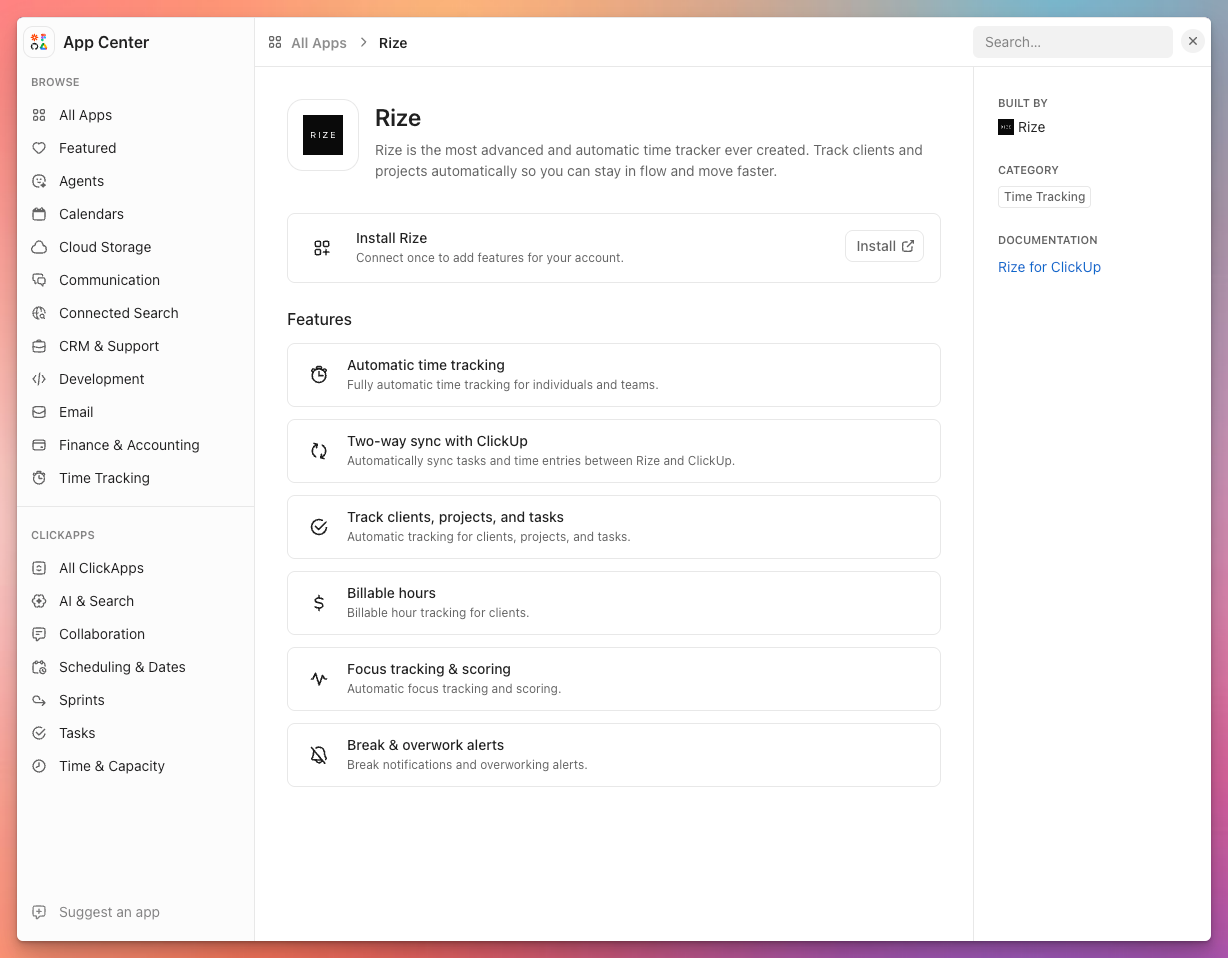Click the Tasks checkmark icon in sidebar
The image size is (1228, 958).
pos(39,733)
